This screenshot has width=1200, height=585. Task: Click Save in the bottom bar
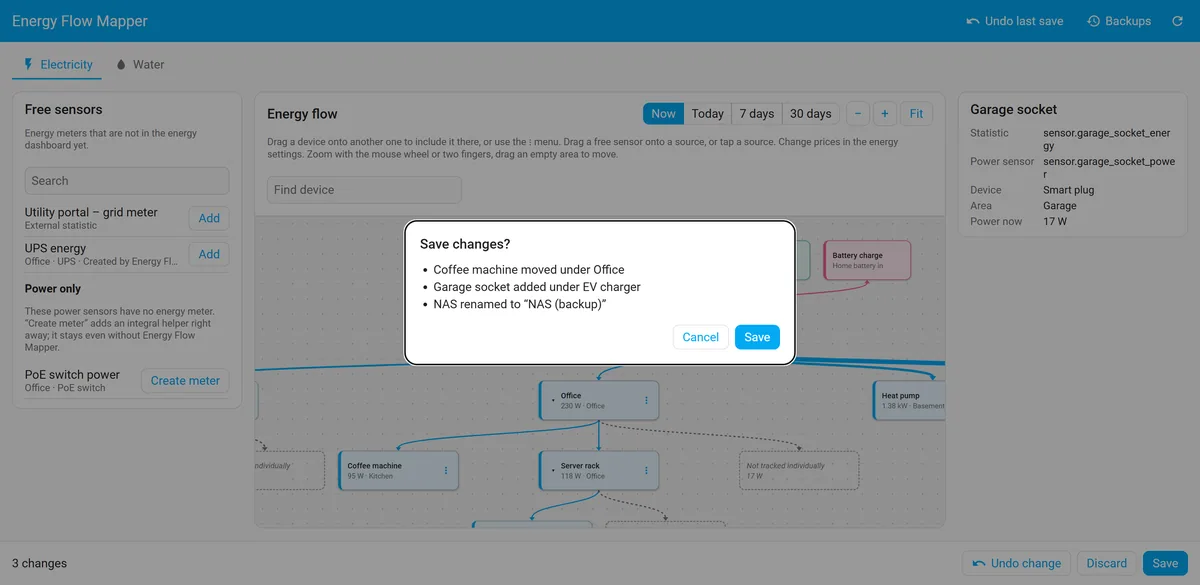[1165, 563]
